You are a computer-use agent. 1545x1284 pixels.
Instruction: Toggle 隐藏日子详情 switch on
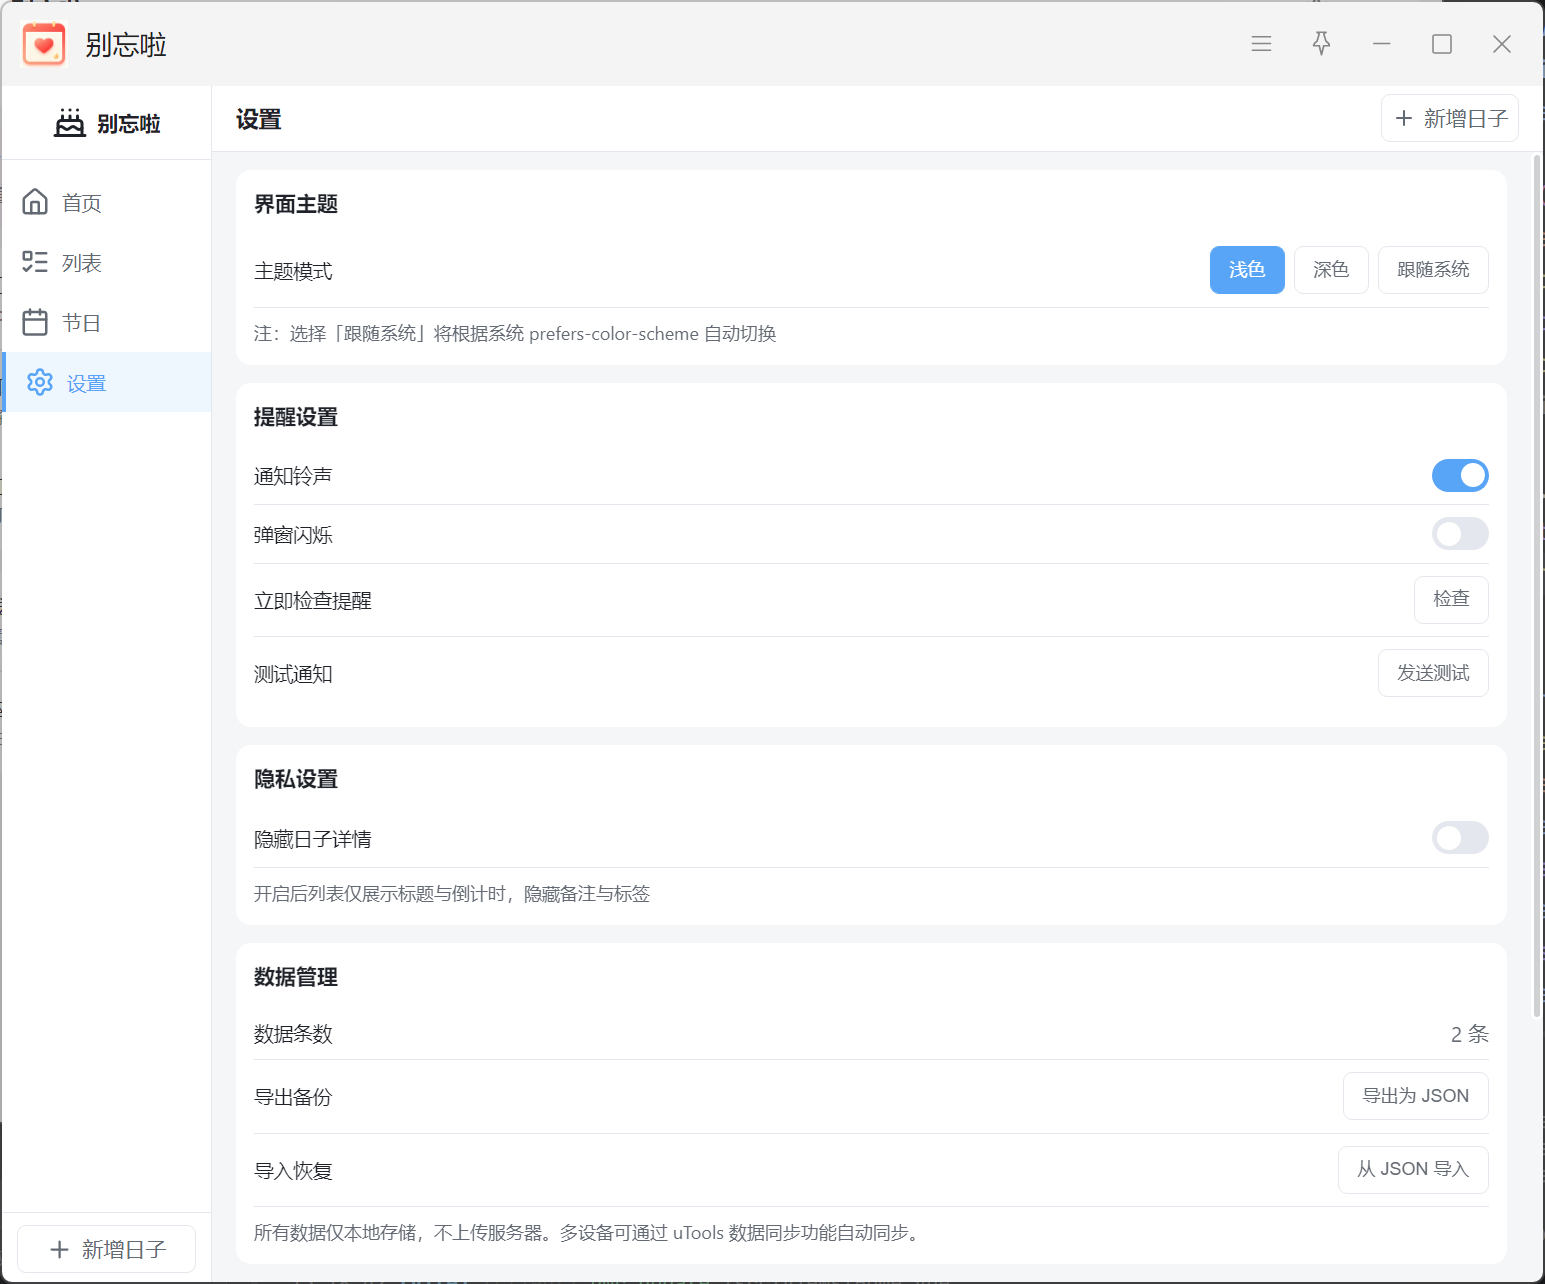[x=1460, y=838]
